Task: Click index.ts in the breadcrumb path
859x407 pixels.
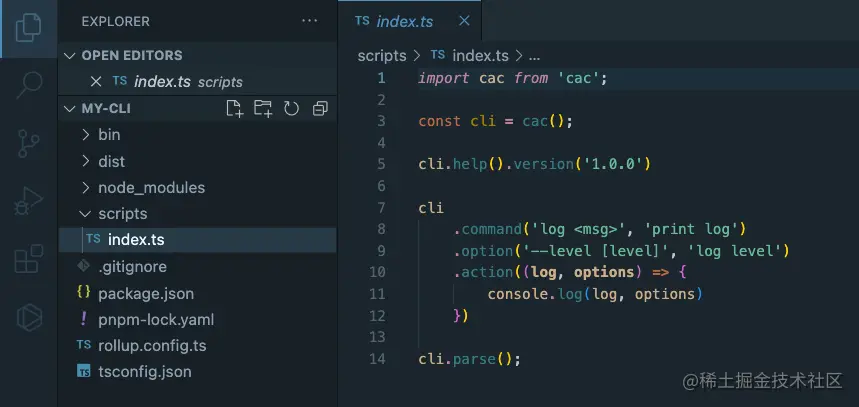Action: click(x=480, y=55)
